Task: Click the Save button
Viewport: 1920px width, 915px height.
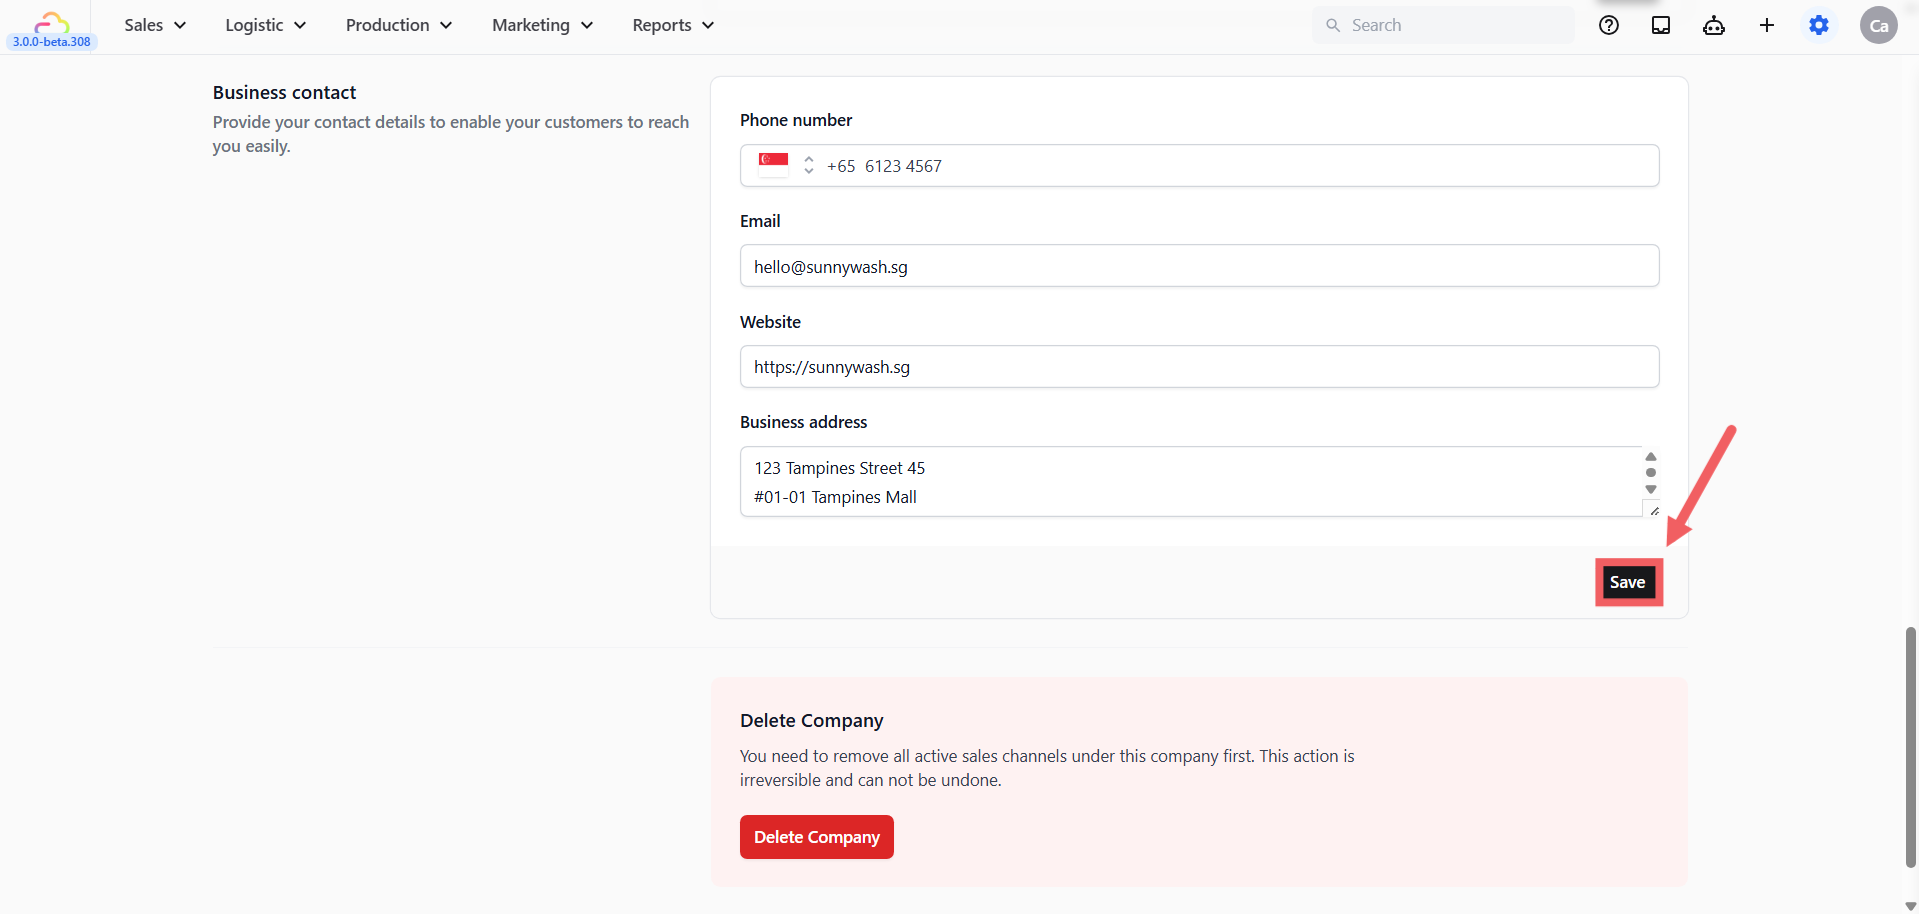Action: (1628, 582)
